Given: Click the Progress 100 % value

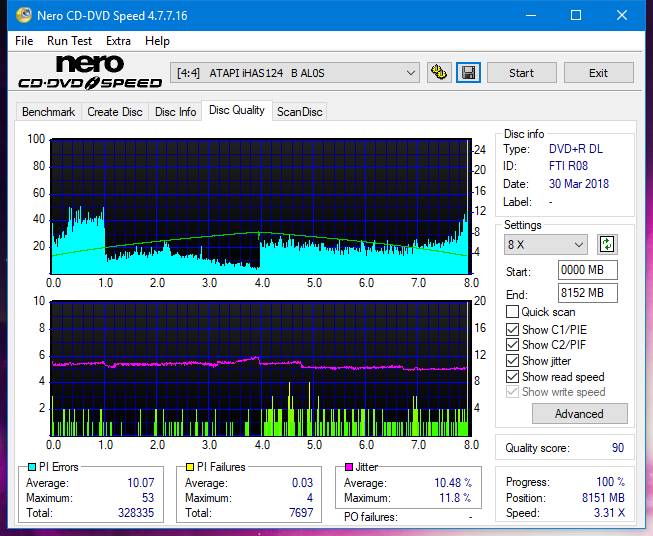Looking at the screenshot, I should pyautogui.click(x=611, y=482).
